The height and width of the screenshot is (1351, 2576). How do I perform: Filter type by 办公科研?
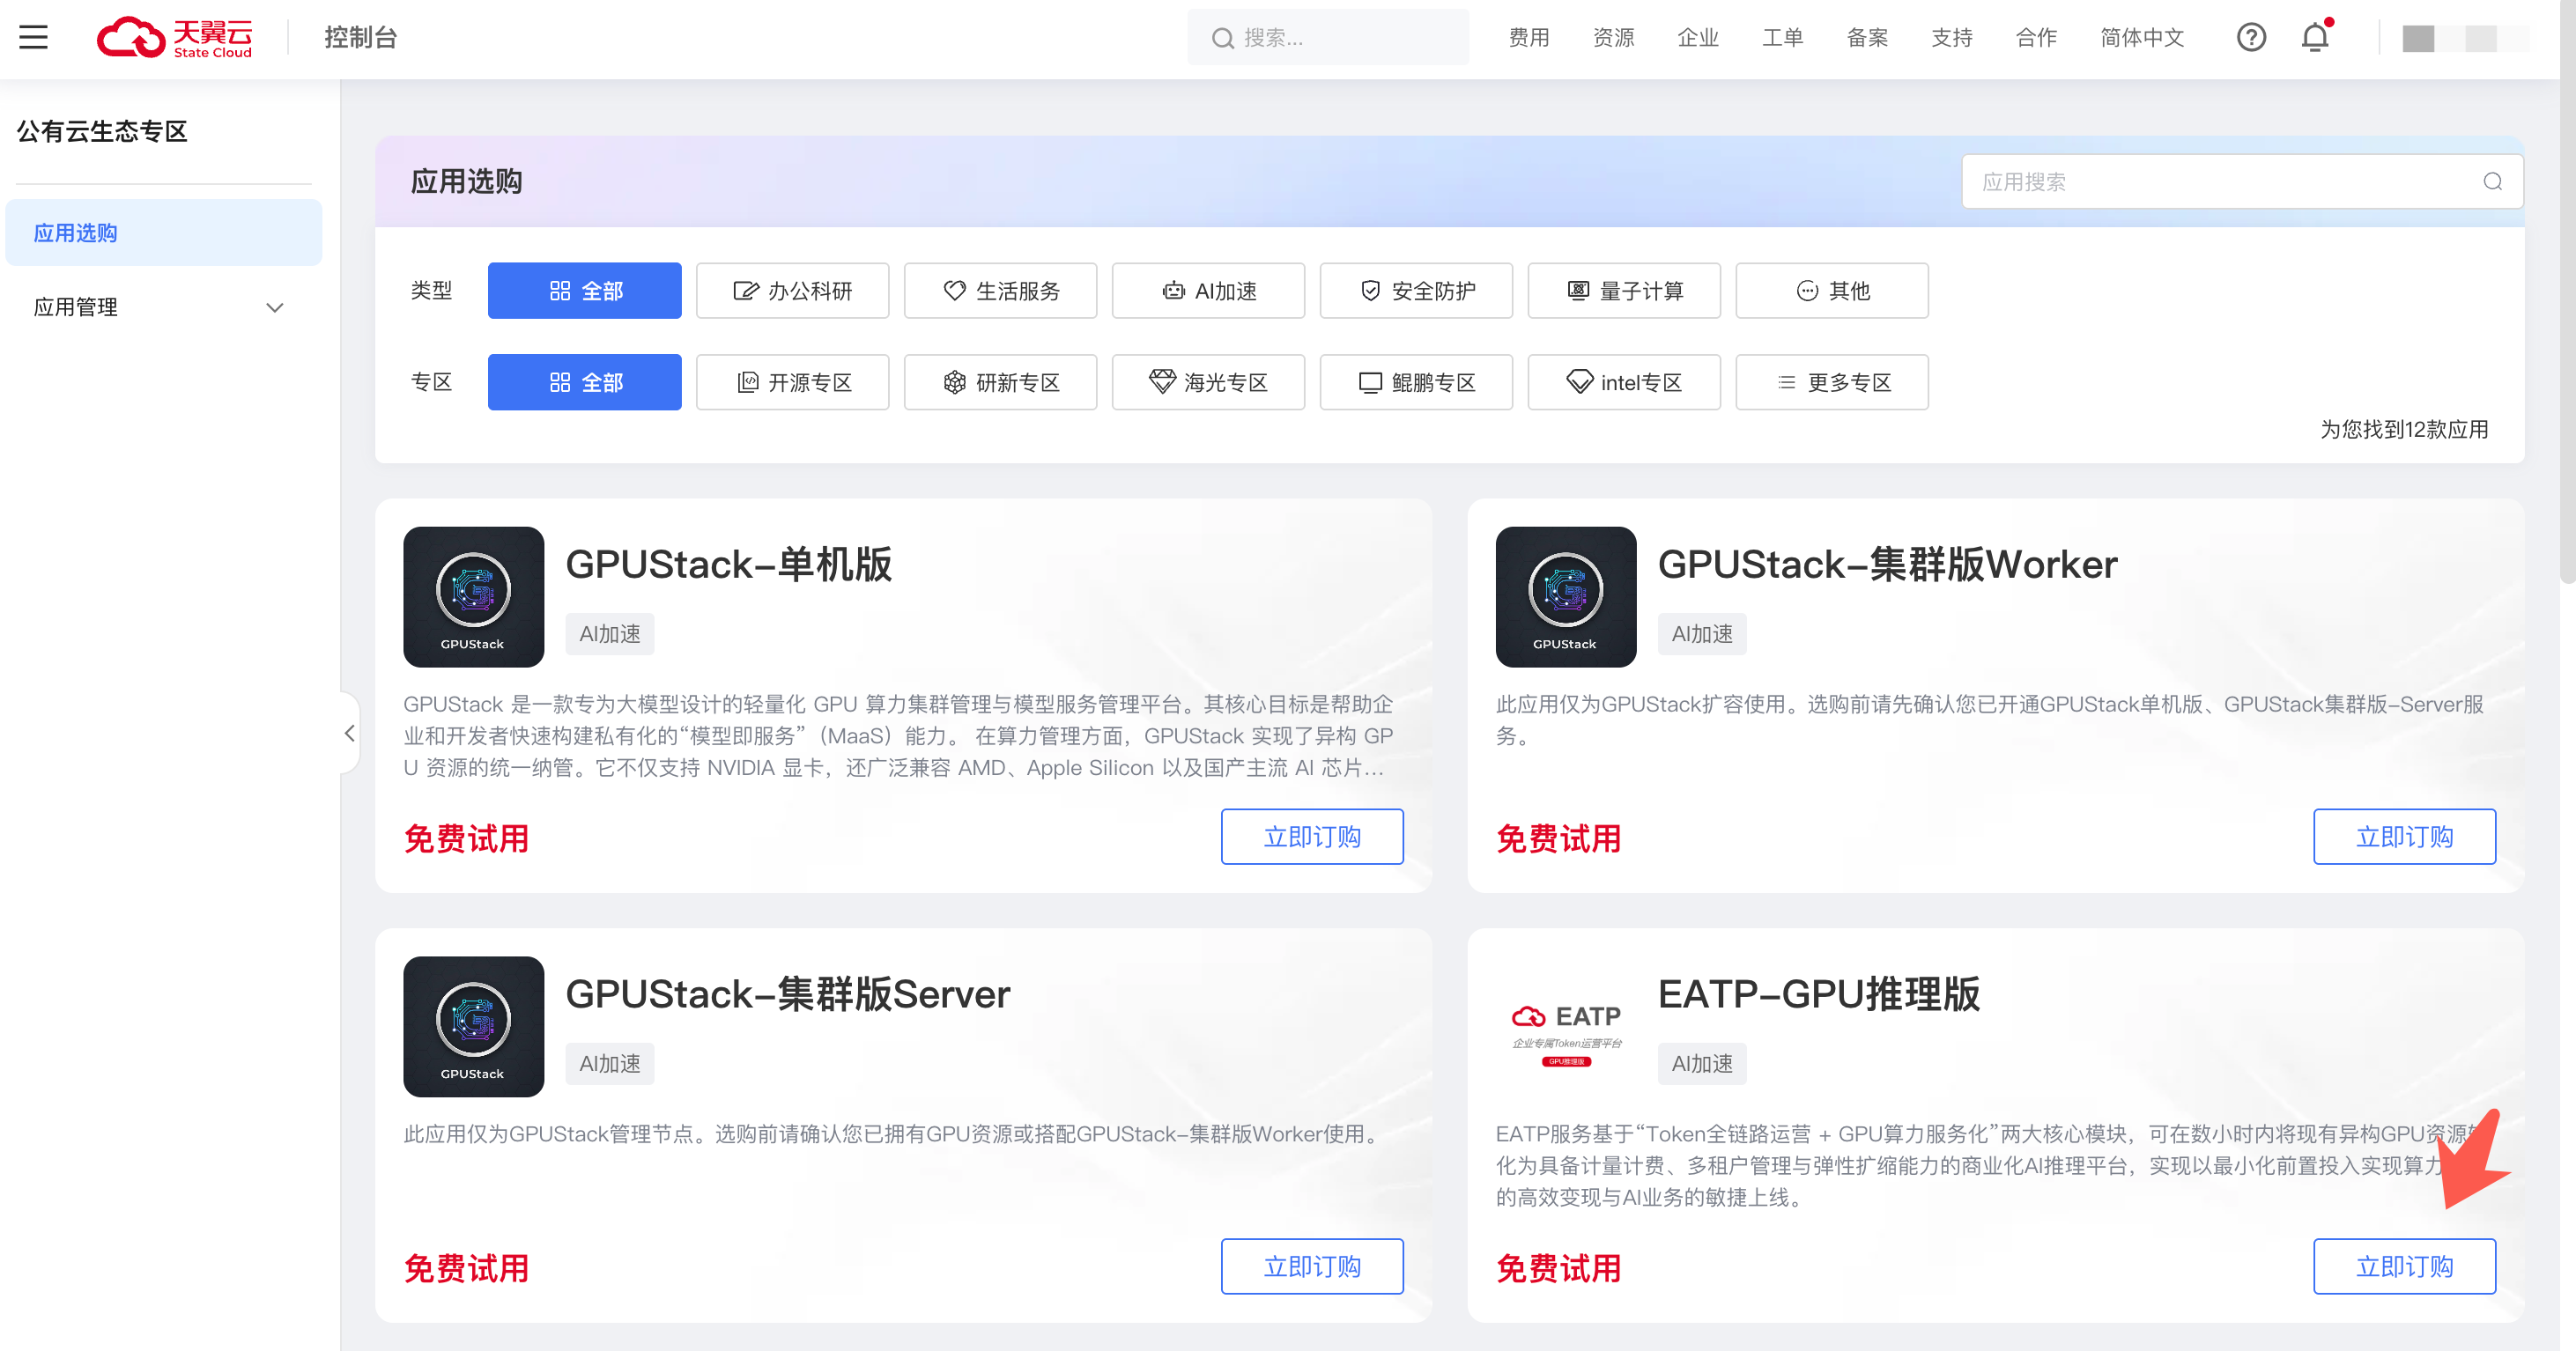coord(792,290)
